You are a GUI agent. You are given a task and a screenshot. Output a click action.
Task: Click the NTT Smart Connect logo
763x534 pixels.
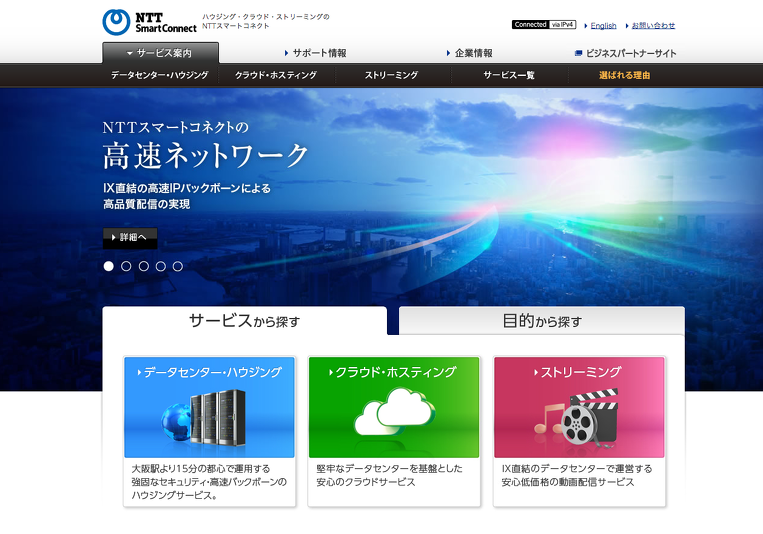pyautogui.click(x=149, y=21)
